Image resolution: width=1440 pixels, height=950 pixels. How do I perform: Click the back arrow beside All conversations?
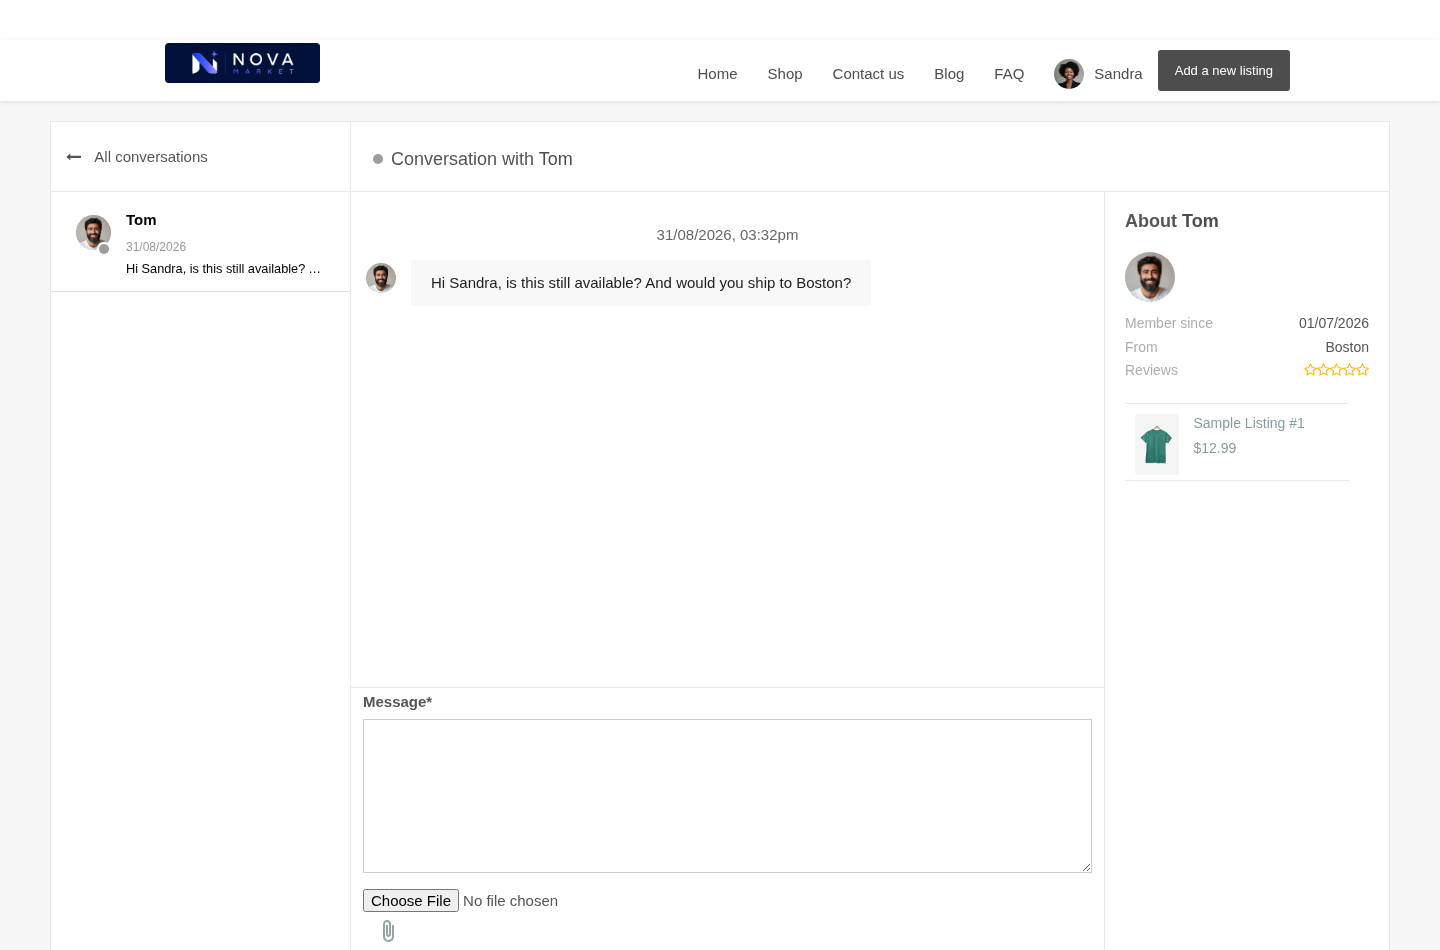[x=74, y=157]
